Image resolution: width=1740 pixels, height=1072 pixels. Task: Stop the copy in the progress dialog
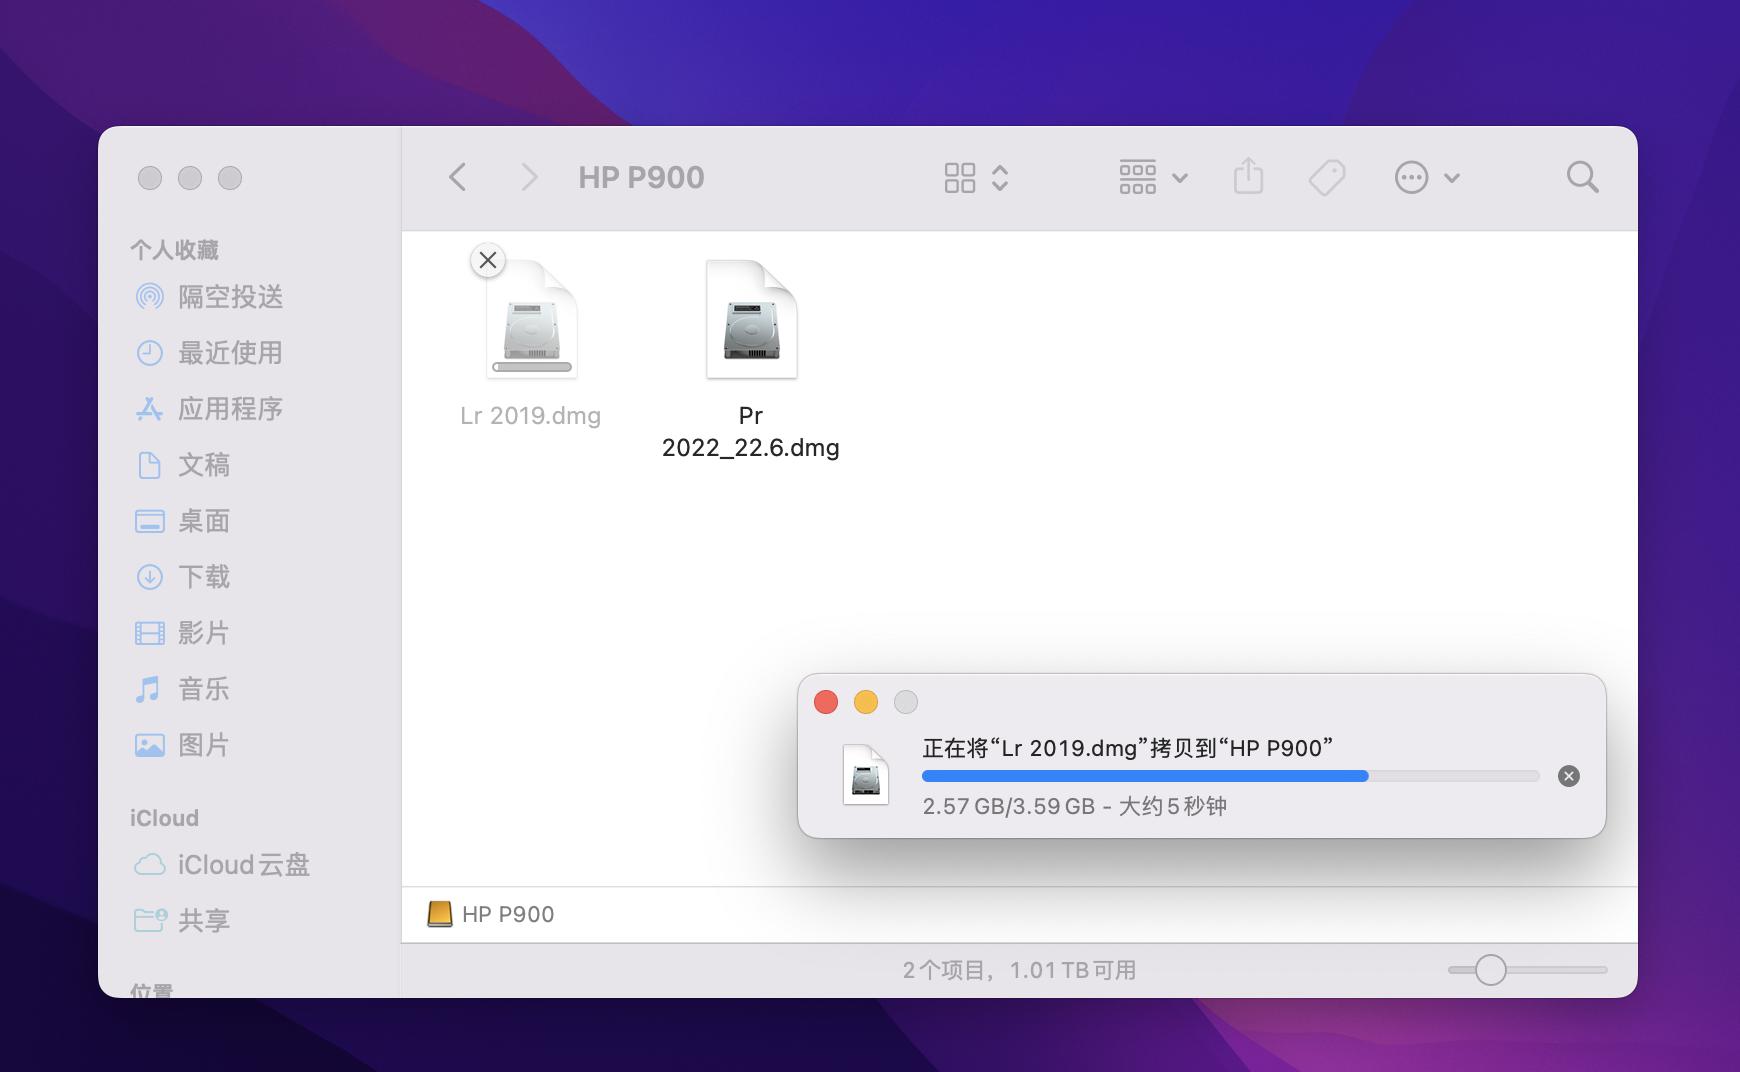coord(1568,775)
